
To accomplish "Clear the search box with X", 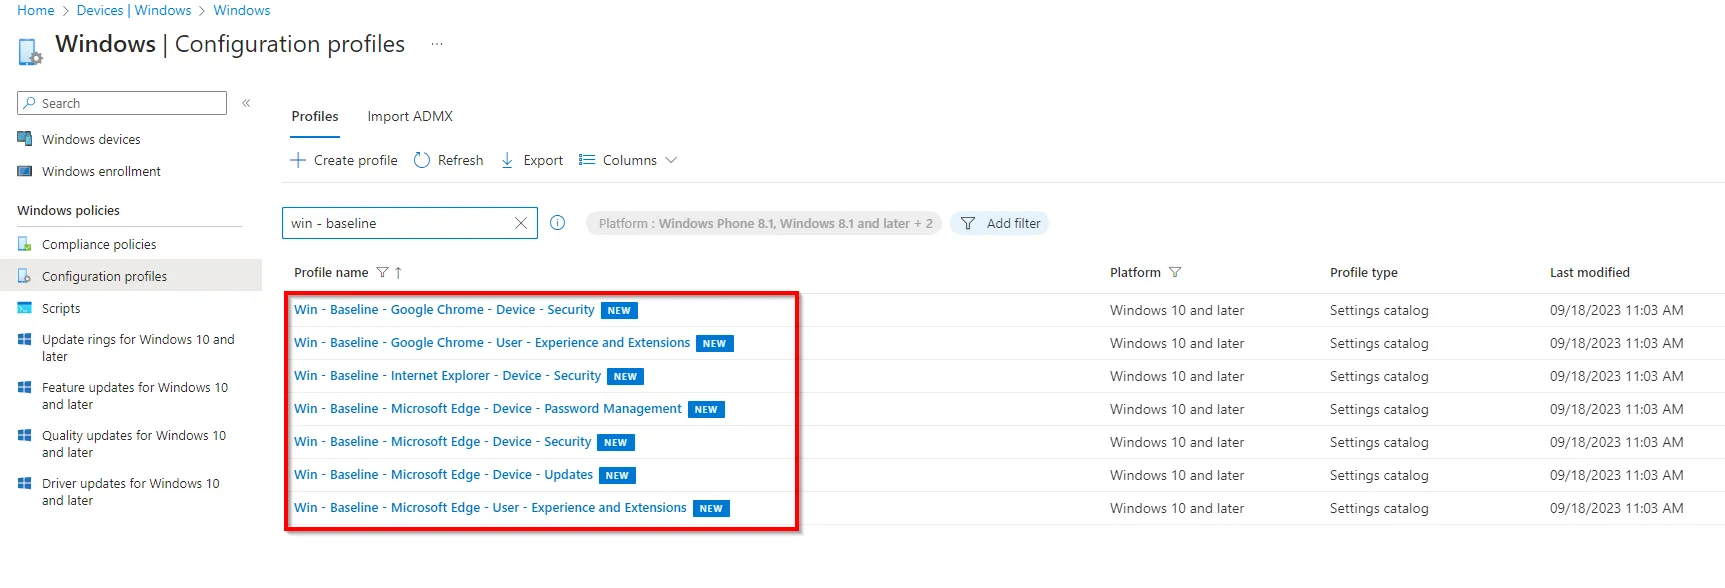I will pos(521,223).
